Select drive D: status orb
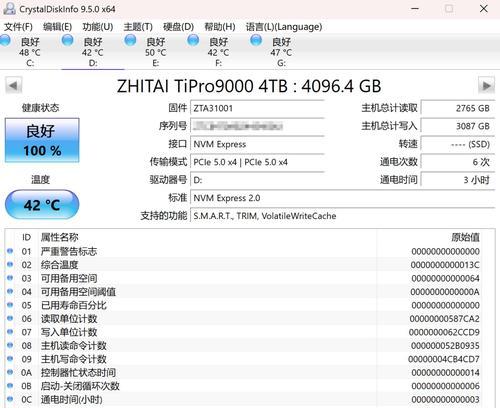Image resolution: width=500 pixels, height=408 pixels. [68, 40]
